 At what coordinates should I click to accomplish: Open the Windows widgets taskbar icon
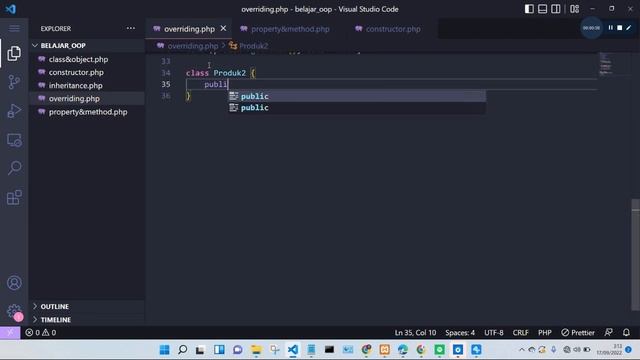219,350
